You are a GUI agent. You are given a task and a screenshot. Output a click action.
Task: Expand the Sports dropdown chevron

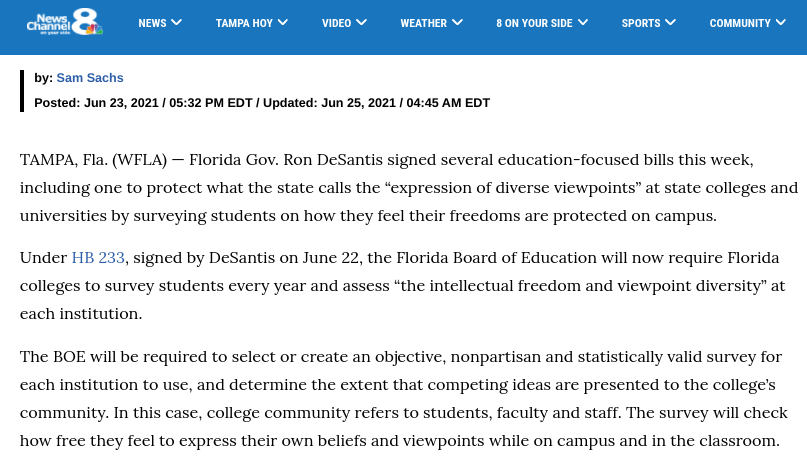pos(670,22)
